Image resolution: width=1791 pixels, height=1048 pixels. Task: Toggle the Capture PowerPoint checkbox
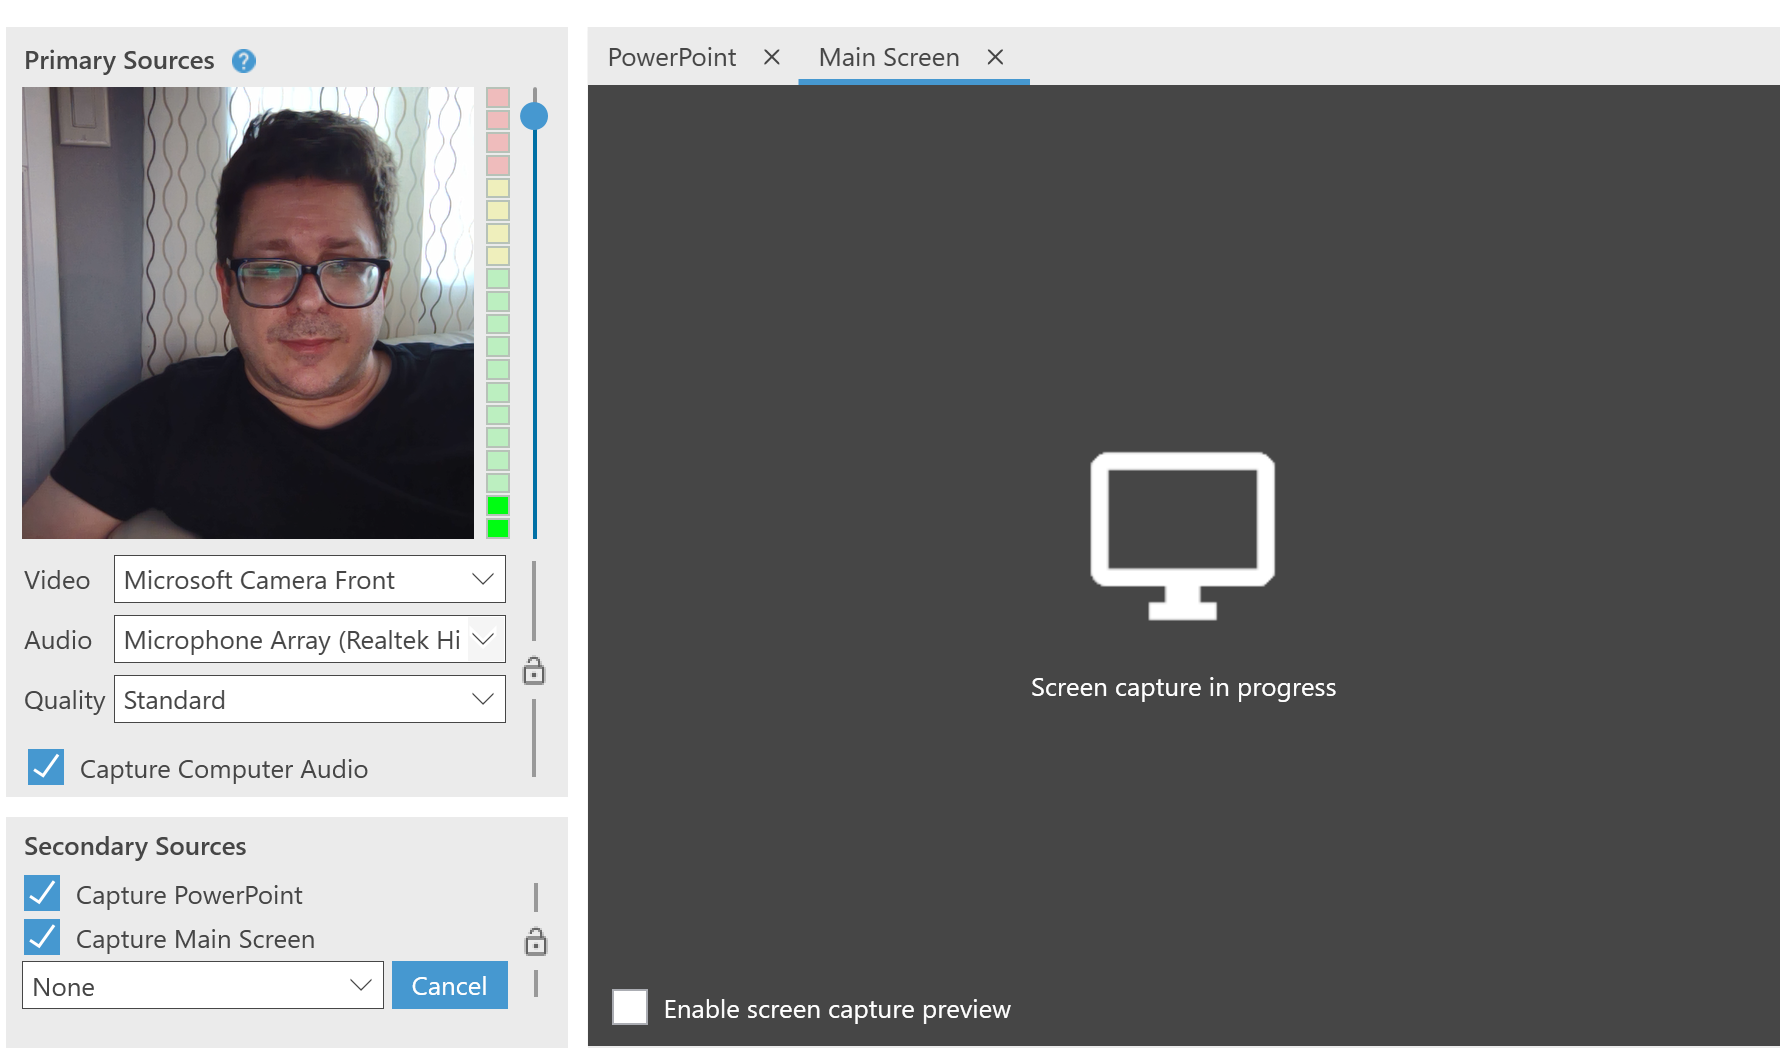pyautogui.click(x=43, y=894)
